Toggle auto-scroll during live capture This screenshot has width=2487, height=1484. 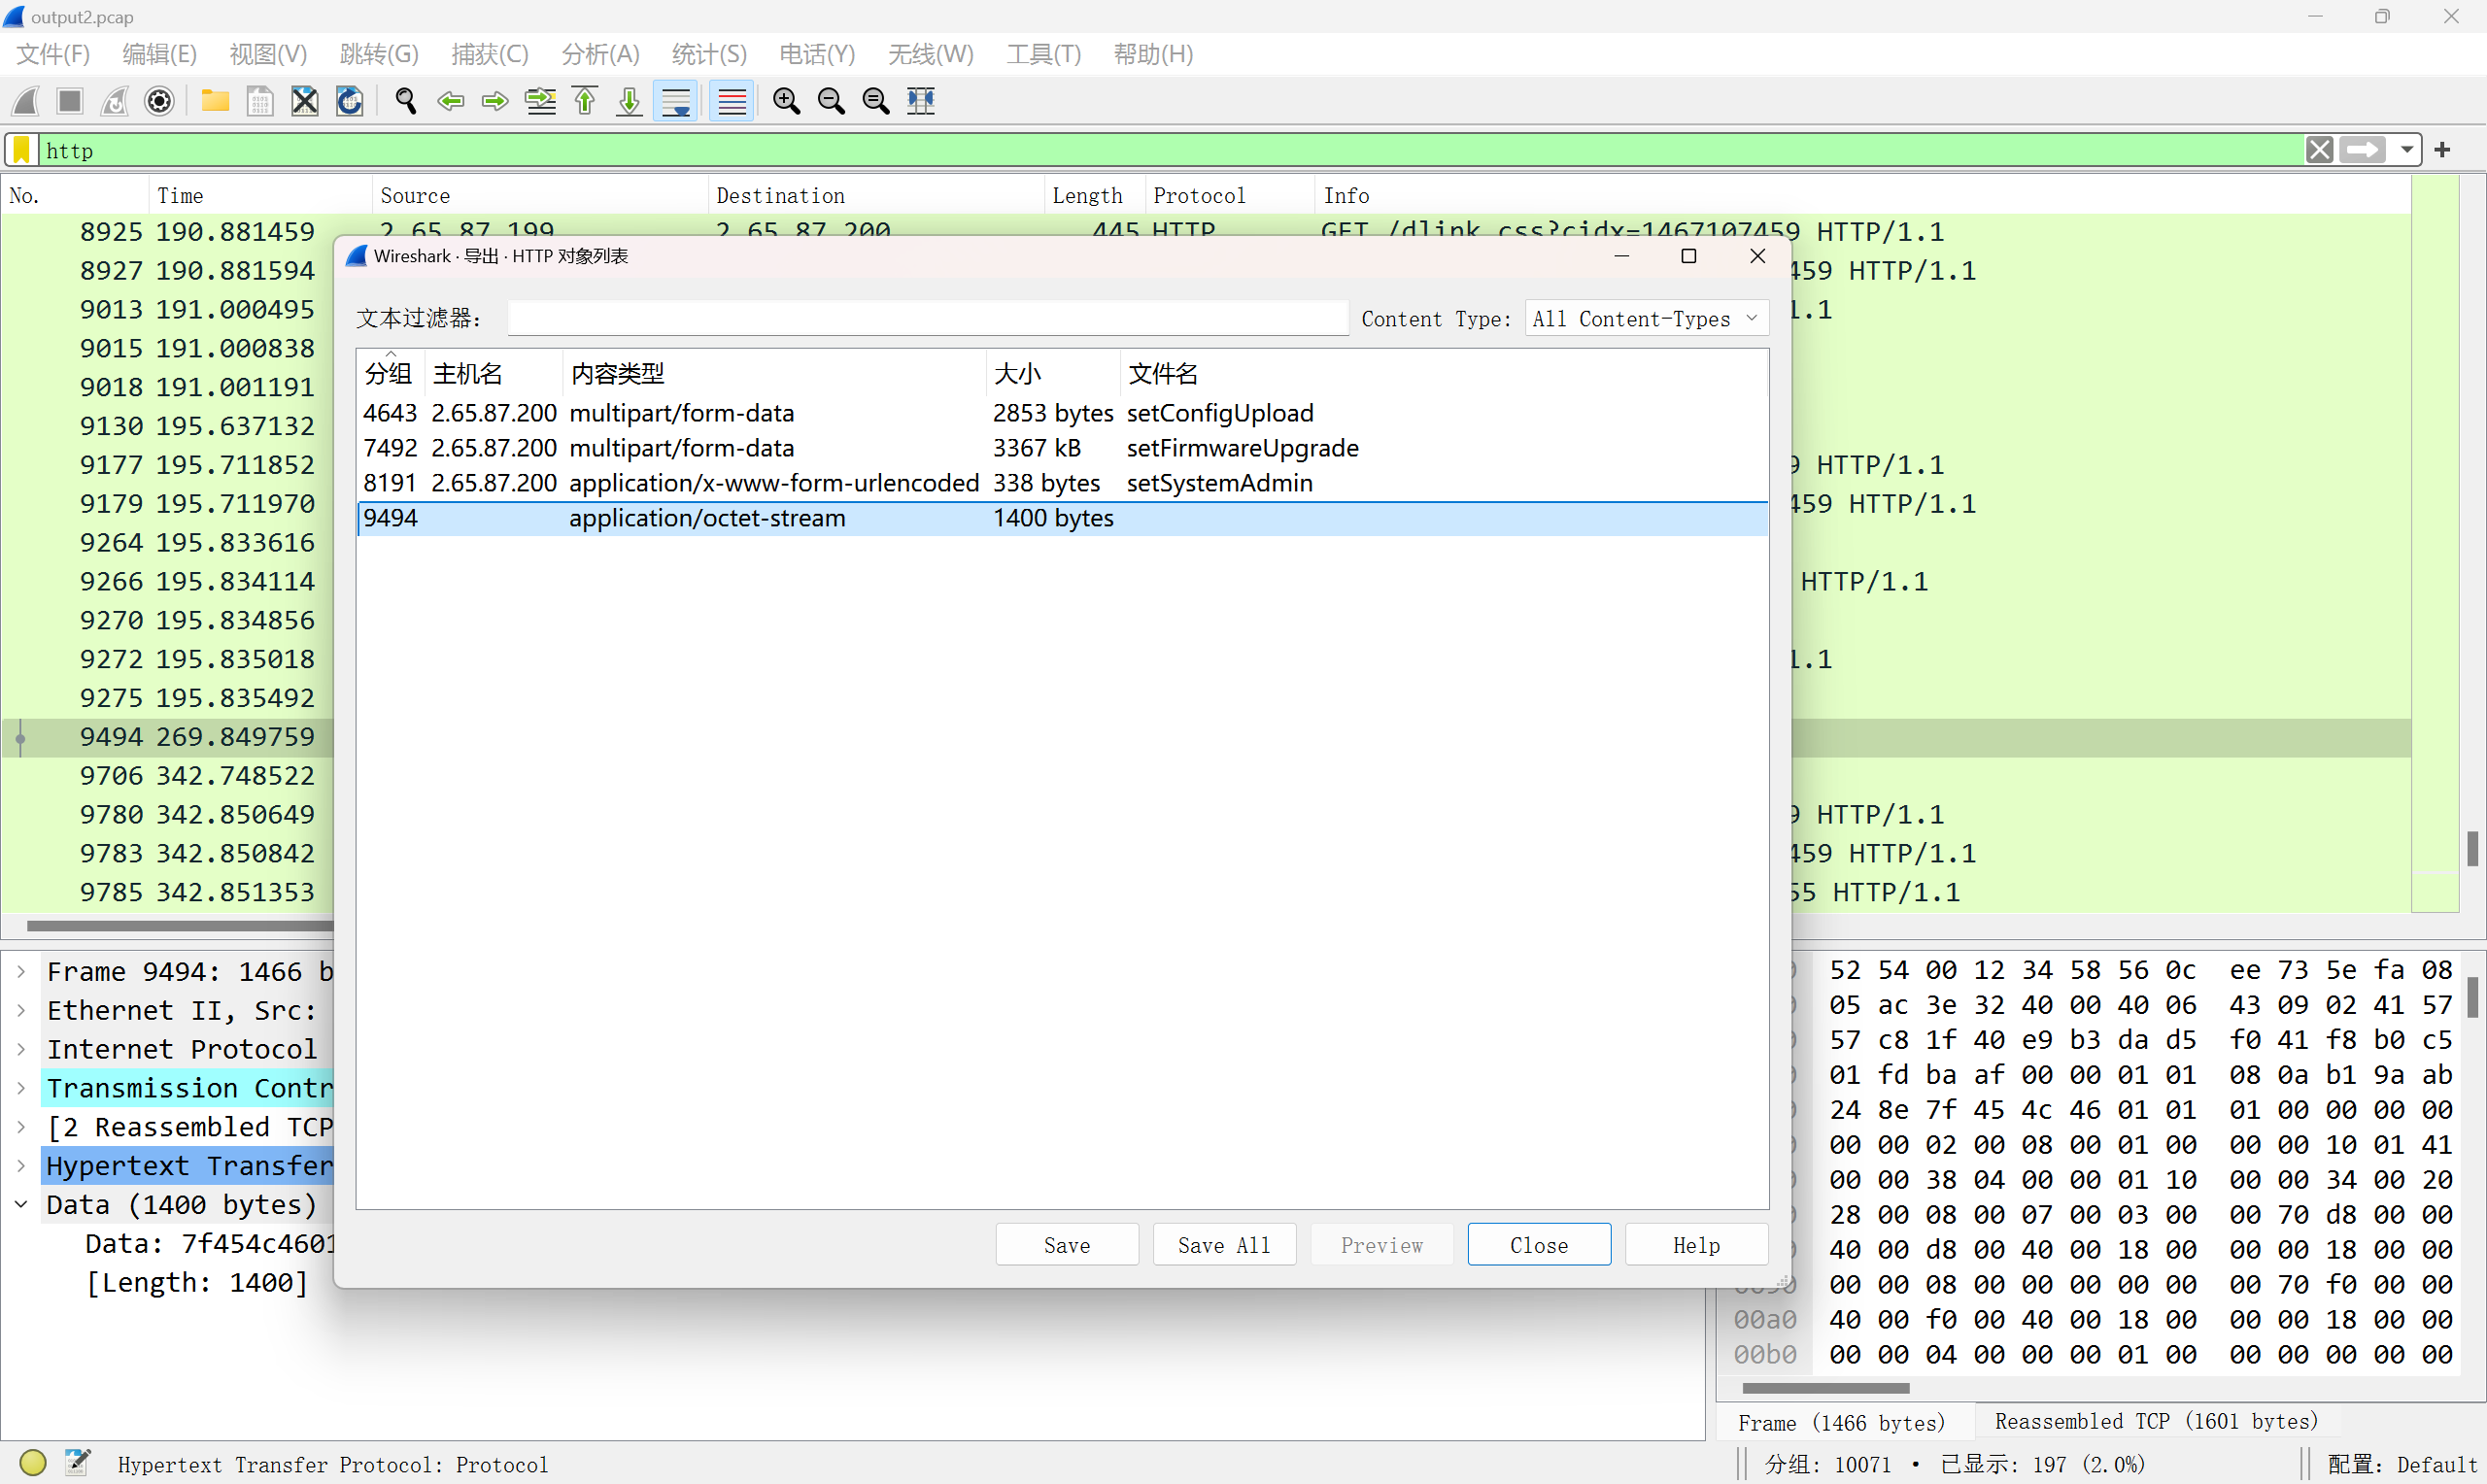[x=676, y=101]
